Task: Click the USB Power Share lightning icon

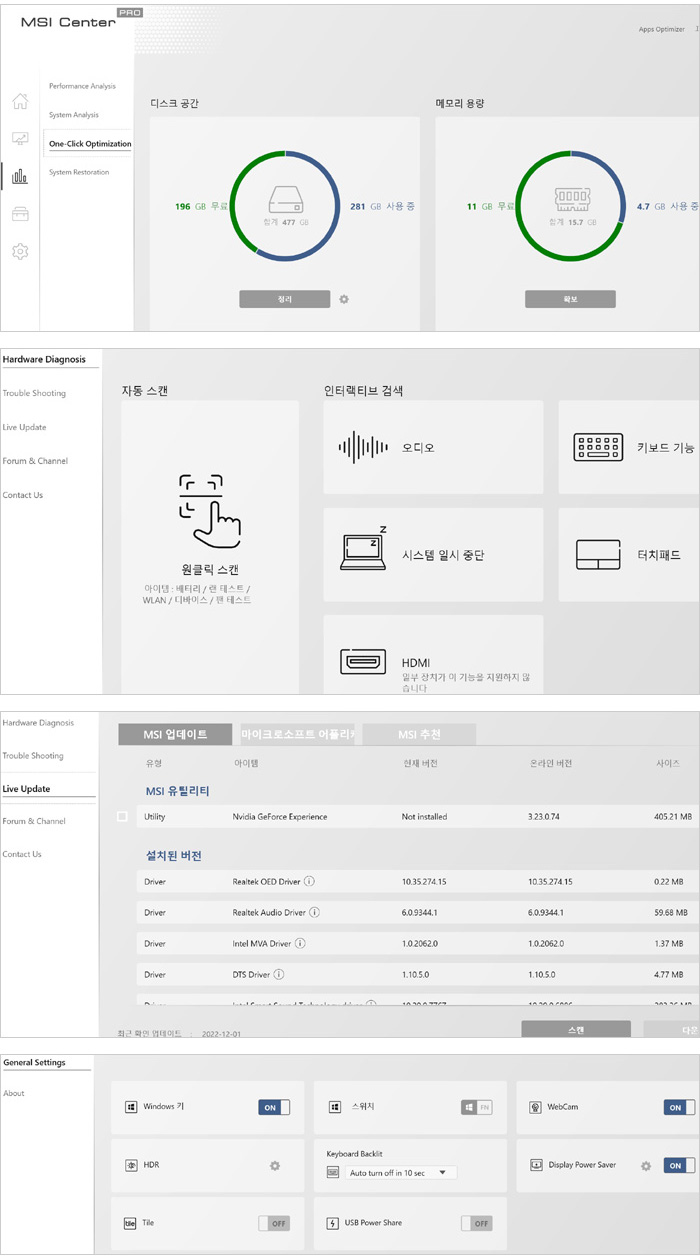Action: [x=333, y=1222]
